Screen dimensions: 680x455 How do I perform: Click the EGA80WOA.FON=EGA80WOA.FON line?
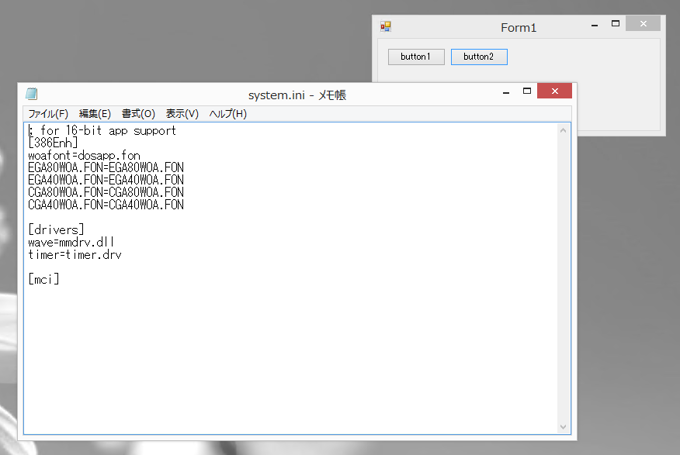106,167
